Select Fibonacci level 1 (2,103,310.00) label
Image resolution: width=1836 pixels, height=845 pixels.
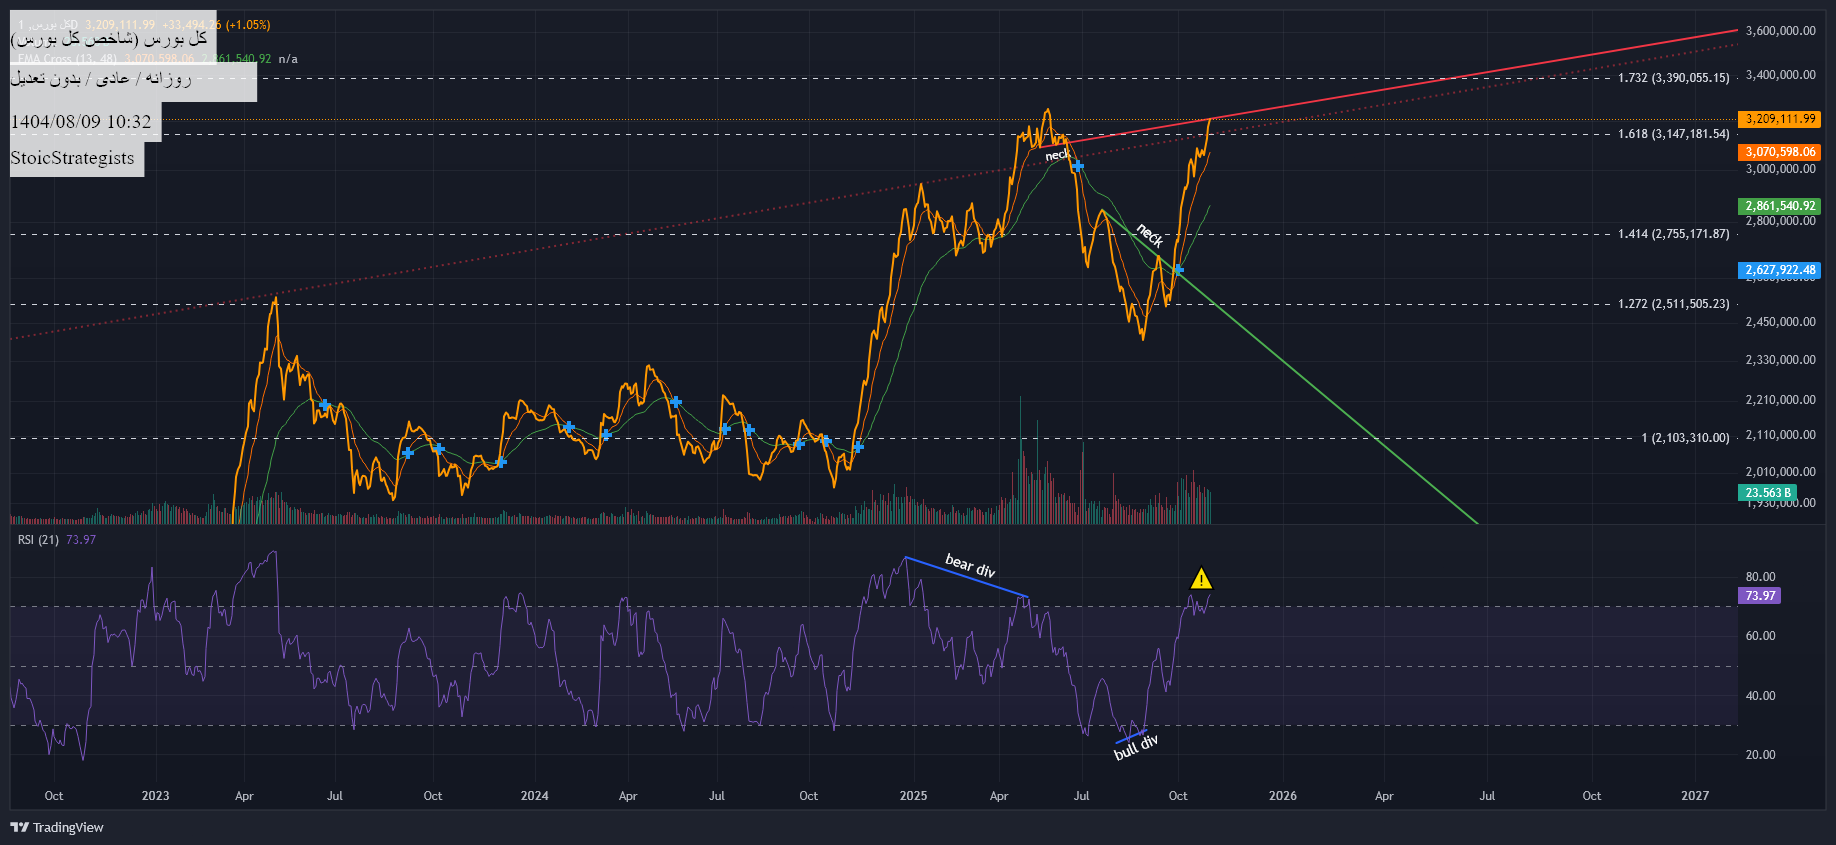(x=1685, y=438)
